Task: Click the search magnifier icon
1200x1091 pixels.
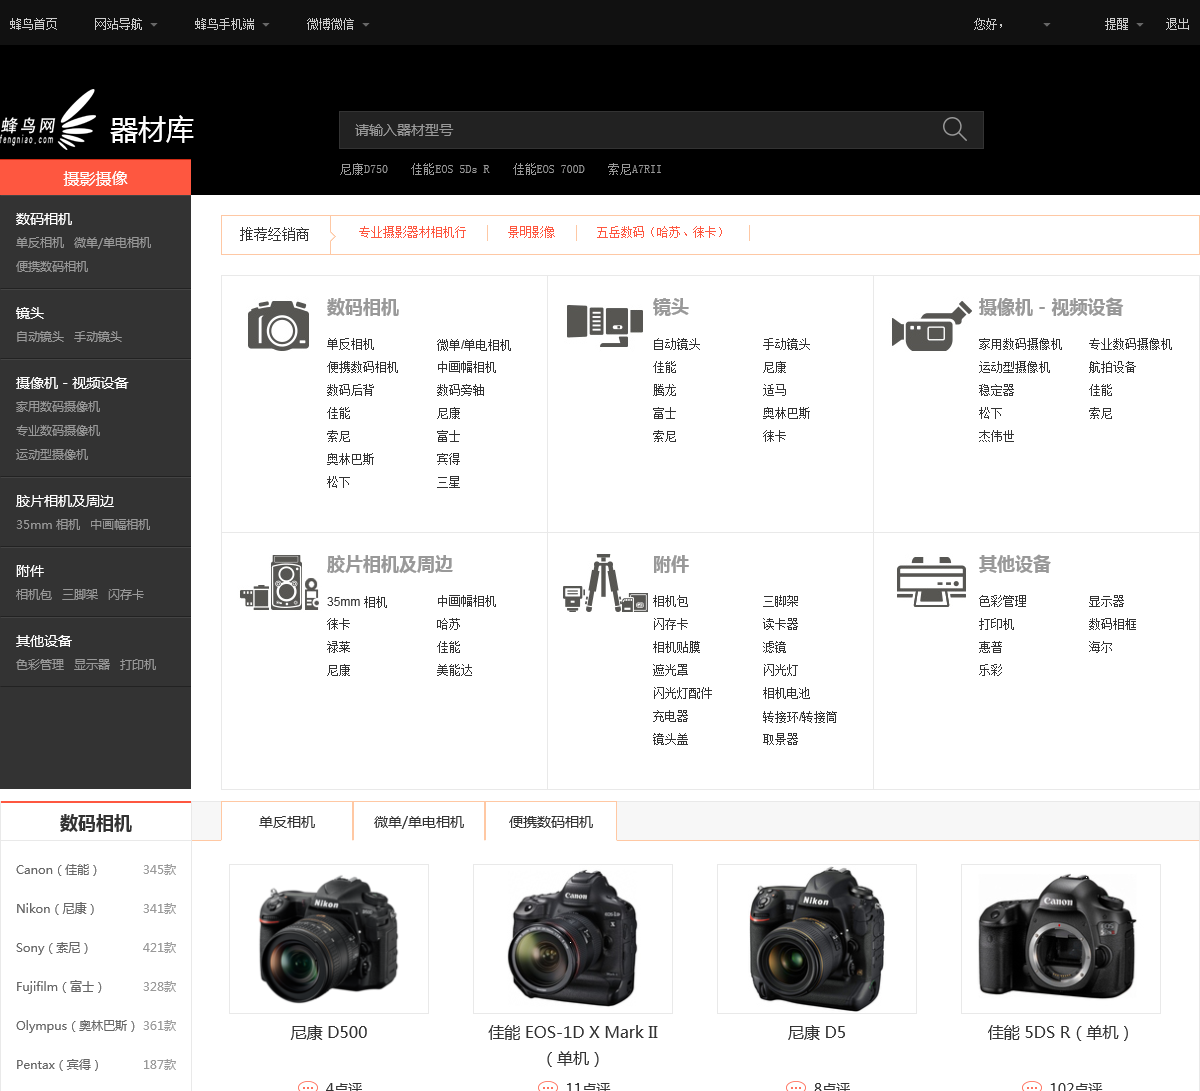Action: [954, 129]
